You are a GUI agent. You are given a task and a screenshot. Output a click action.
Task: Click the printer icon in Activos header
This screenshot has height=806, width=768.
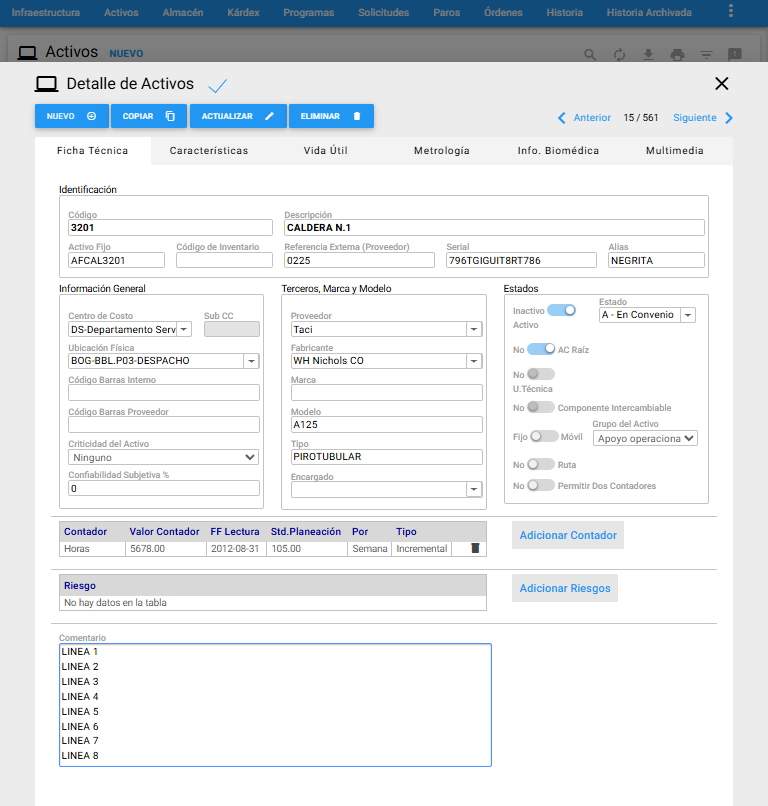tap(678, 54)
